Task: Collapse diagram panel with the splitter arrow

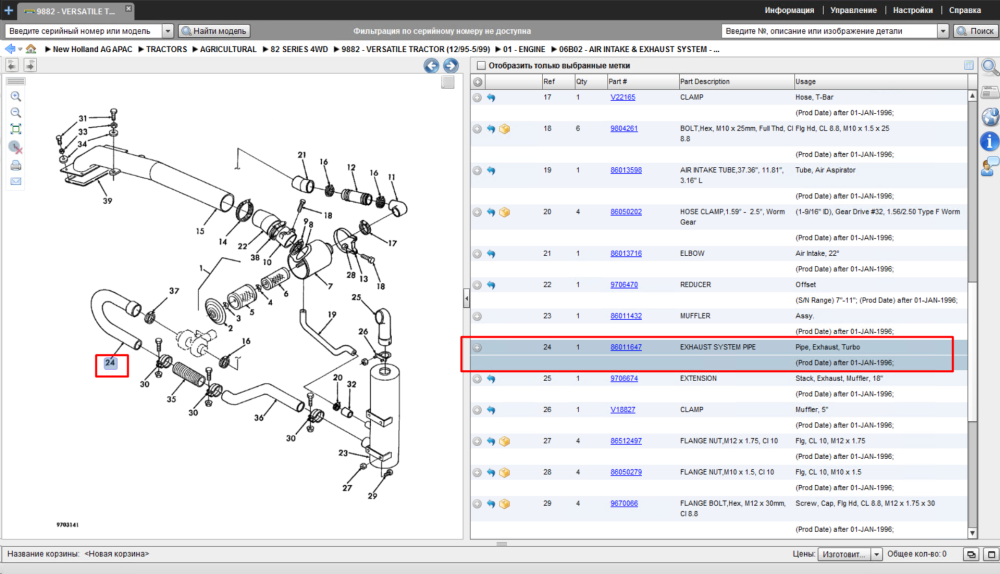Action: click(x=466, y=298)
